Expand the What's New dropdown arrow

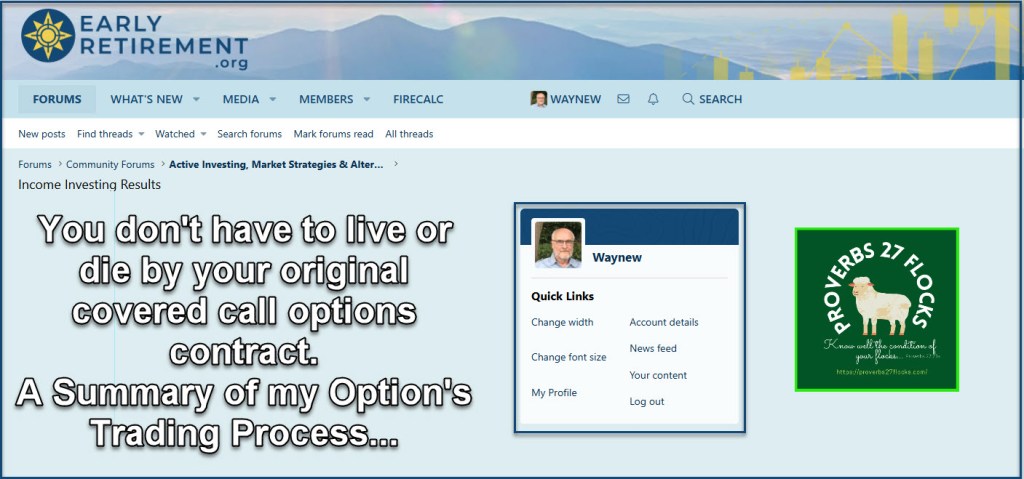click(196, 99)
